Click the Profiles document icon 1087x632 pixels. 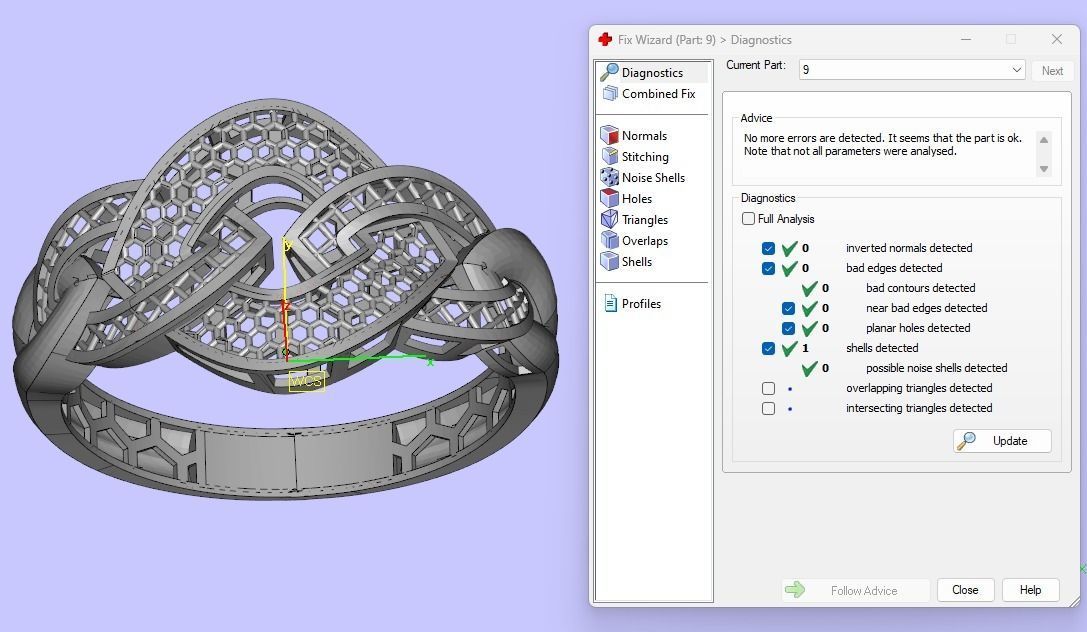pyautogui.click(x=611, y=304)
